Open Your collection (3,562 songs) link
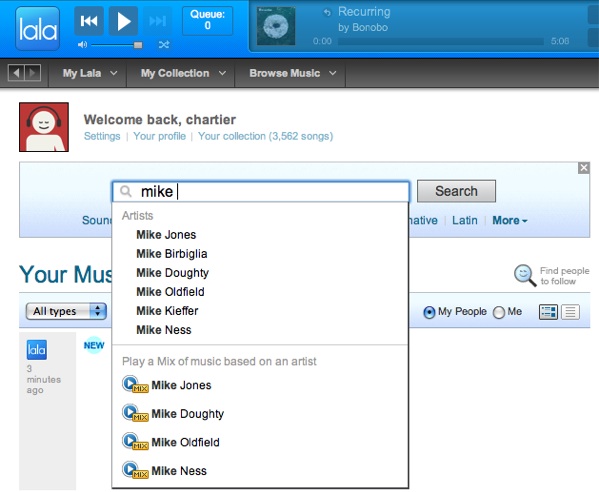599x492 pixels. [x=266, y=136]
